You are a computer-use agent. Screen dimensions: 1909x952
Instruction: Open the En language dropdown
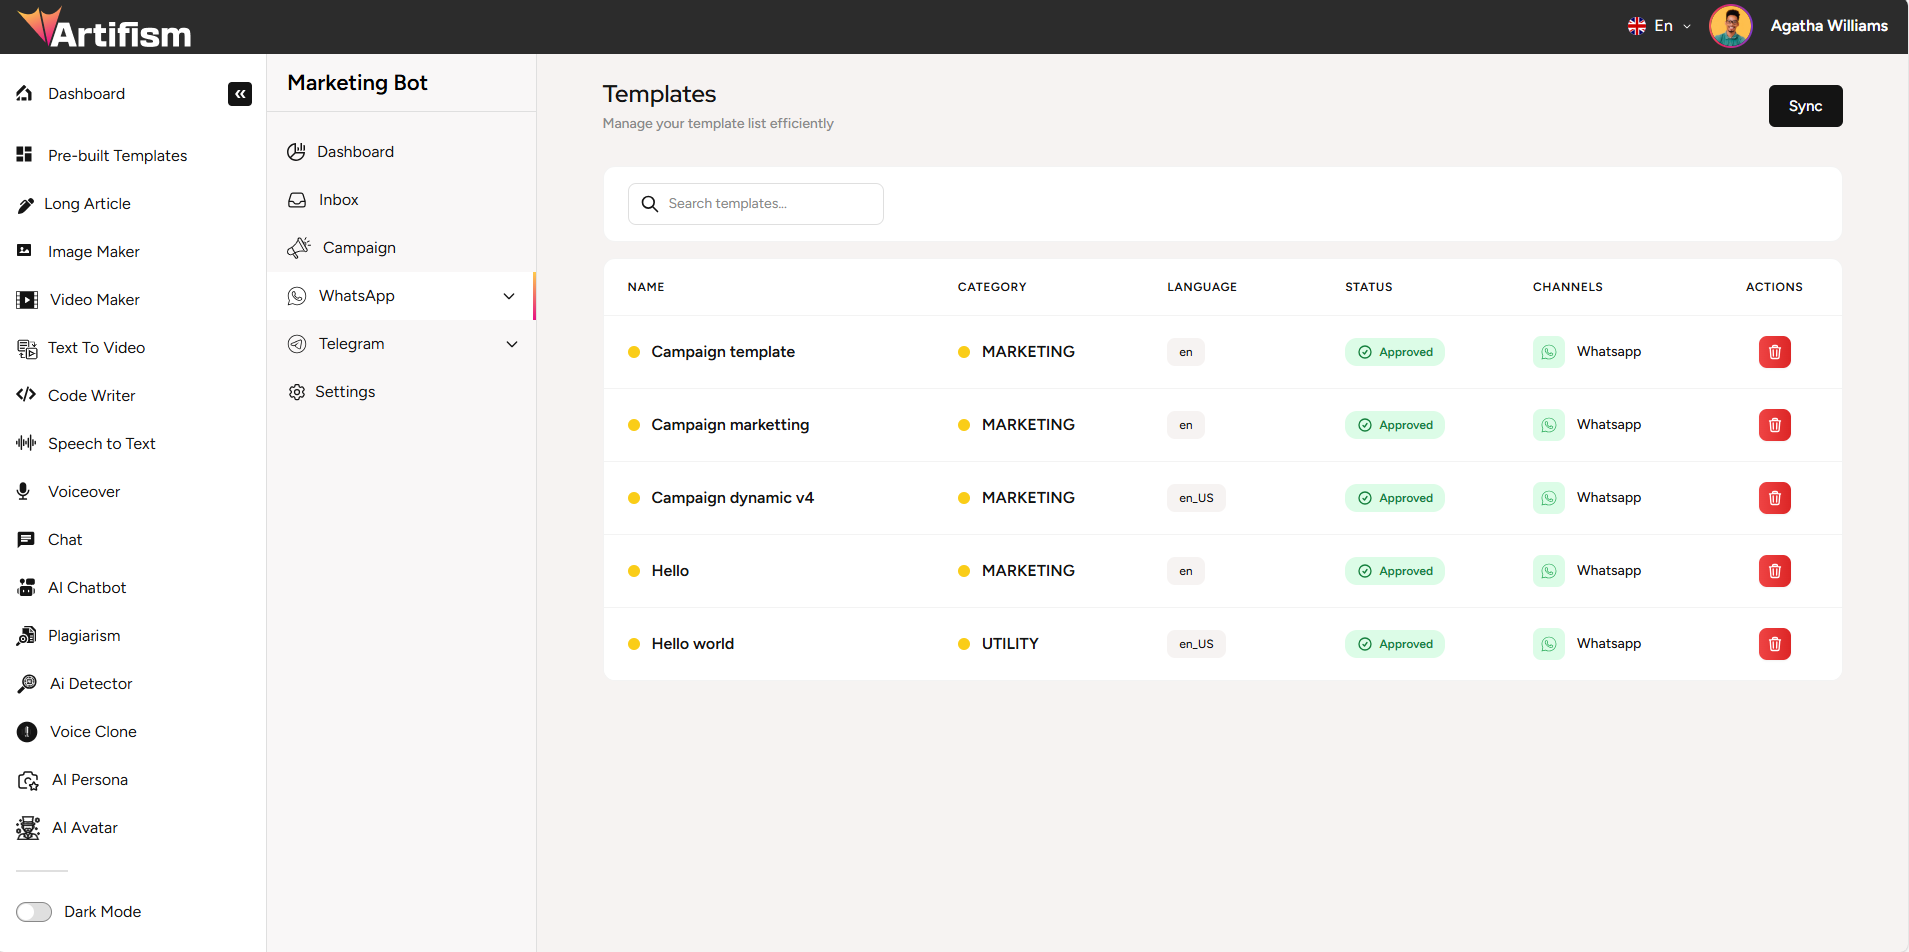[x=1659, y=25]
